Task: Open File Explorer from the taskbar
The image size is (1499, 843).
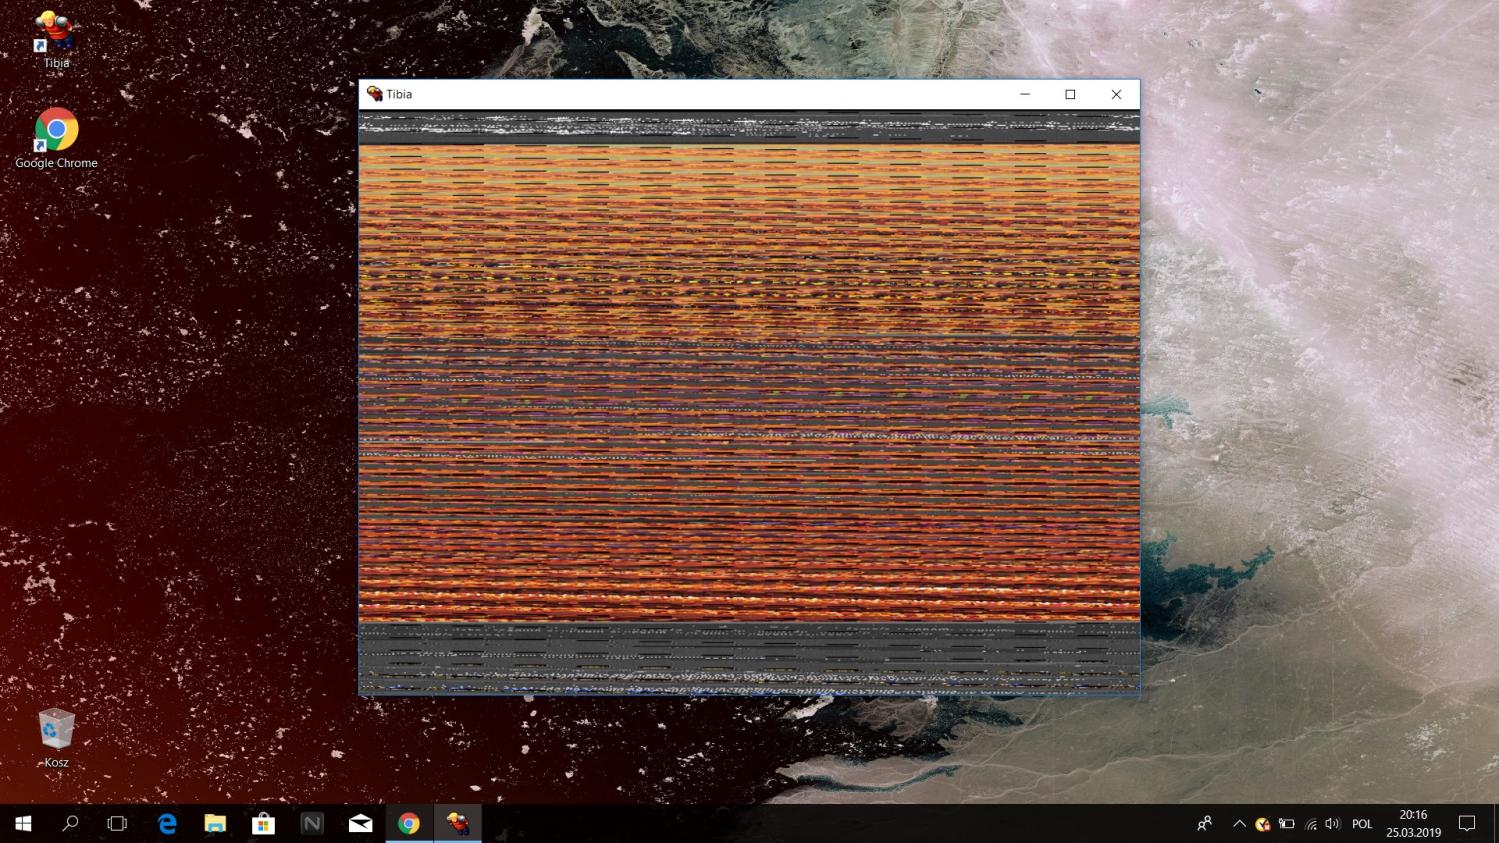Action: pyautogui.click(x=215, y=824)
